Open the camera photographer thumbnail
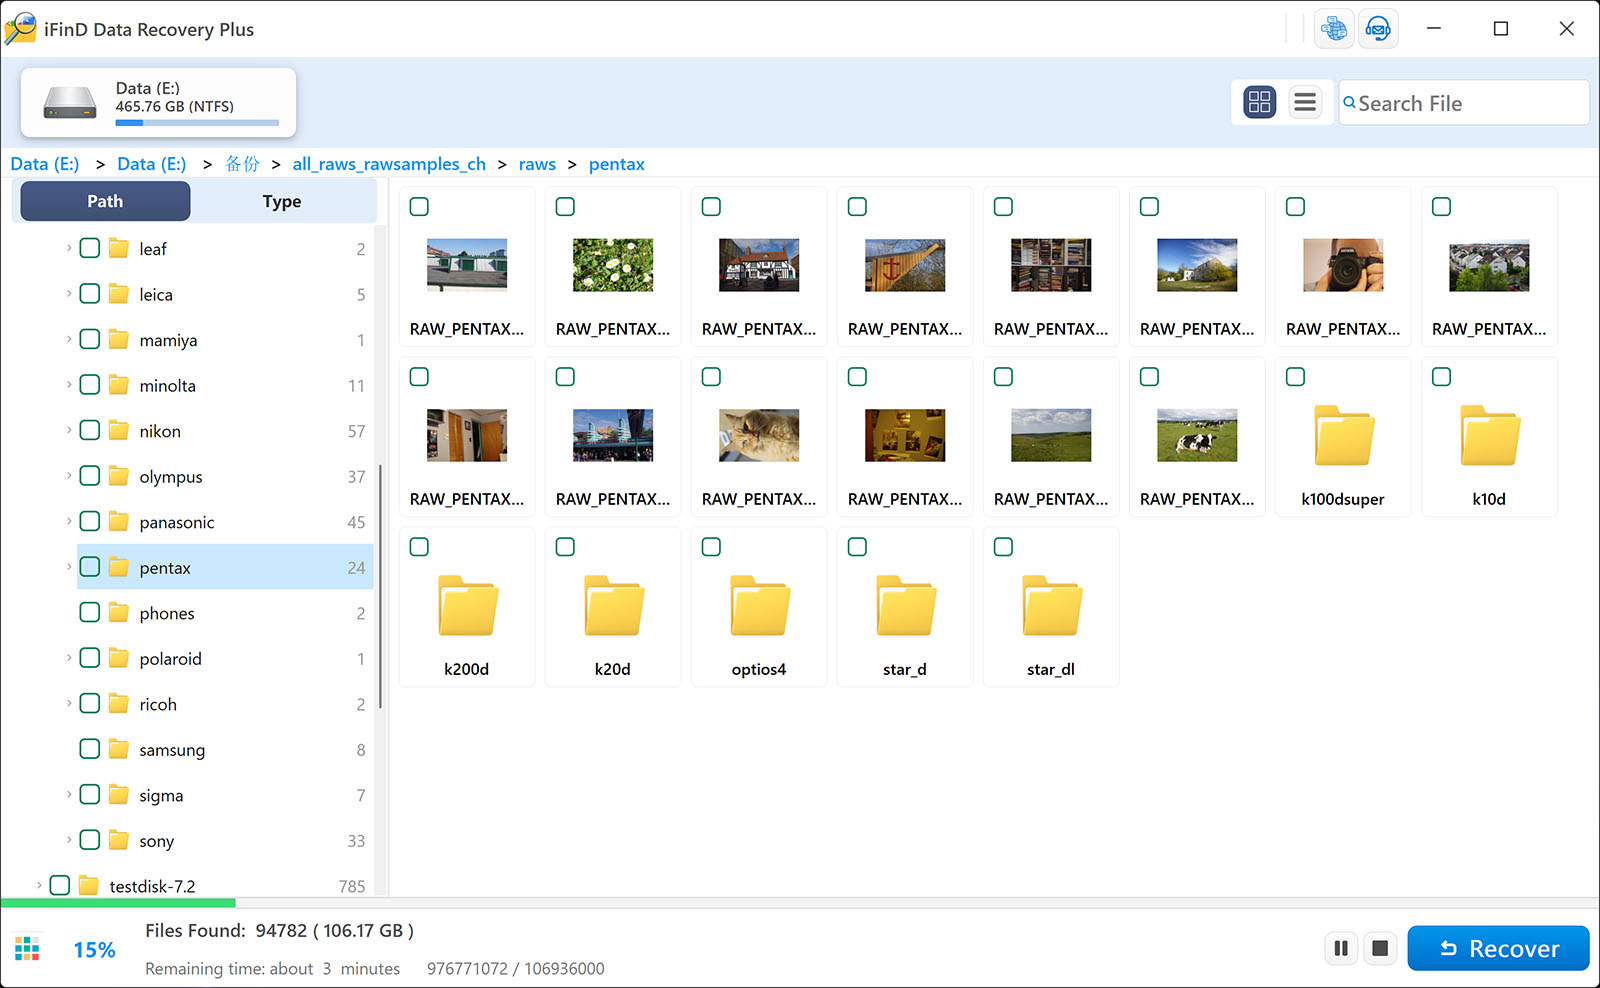Image resolution: width=1600 pixels, height=988 pixels. (x=1344, y=265)
